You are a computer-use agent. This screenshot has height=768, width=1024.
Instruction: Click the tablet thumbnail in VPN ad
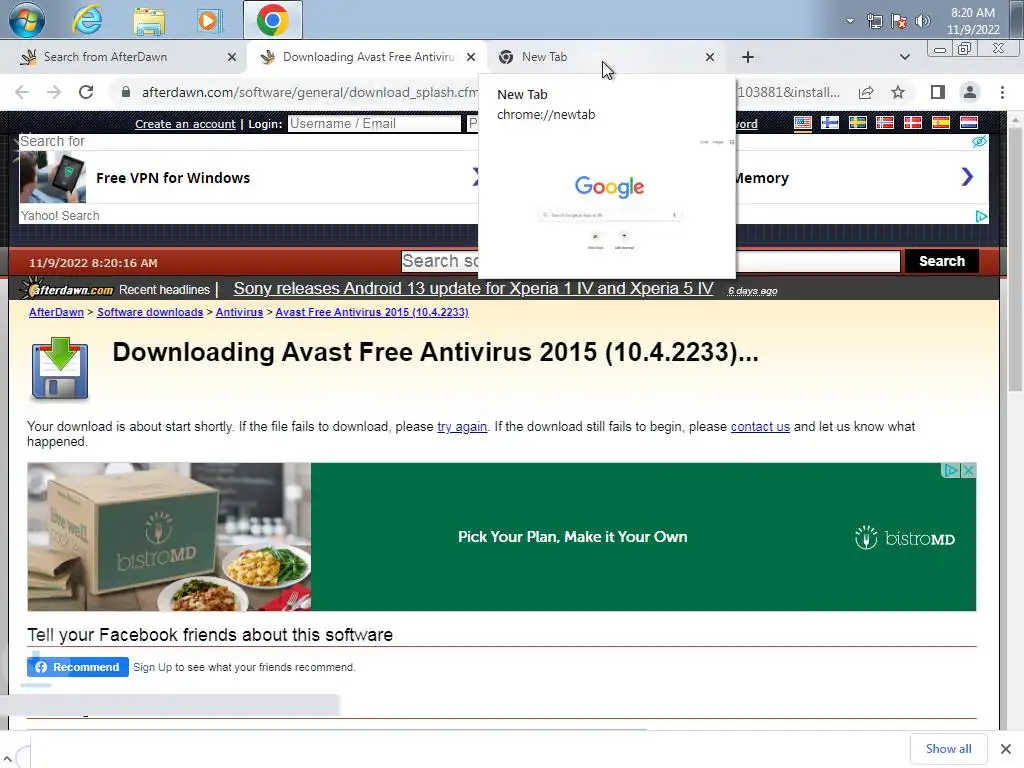[x=52, y=177]
